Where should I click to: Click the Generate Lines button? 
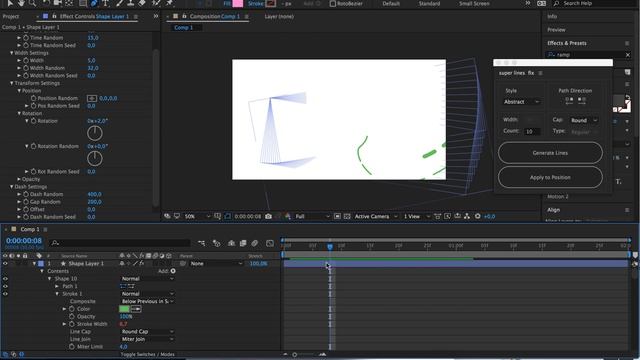(550, 153)
